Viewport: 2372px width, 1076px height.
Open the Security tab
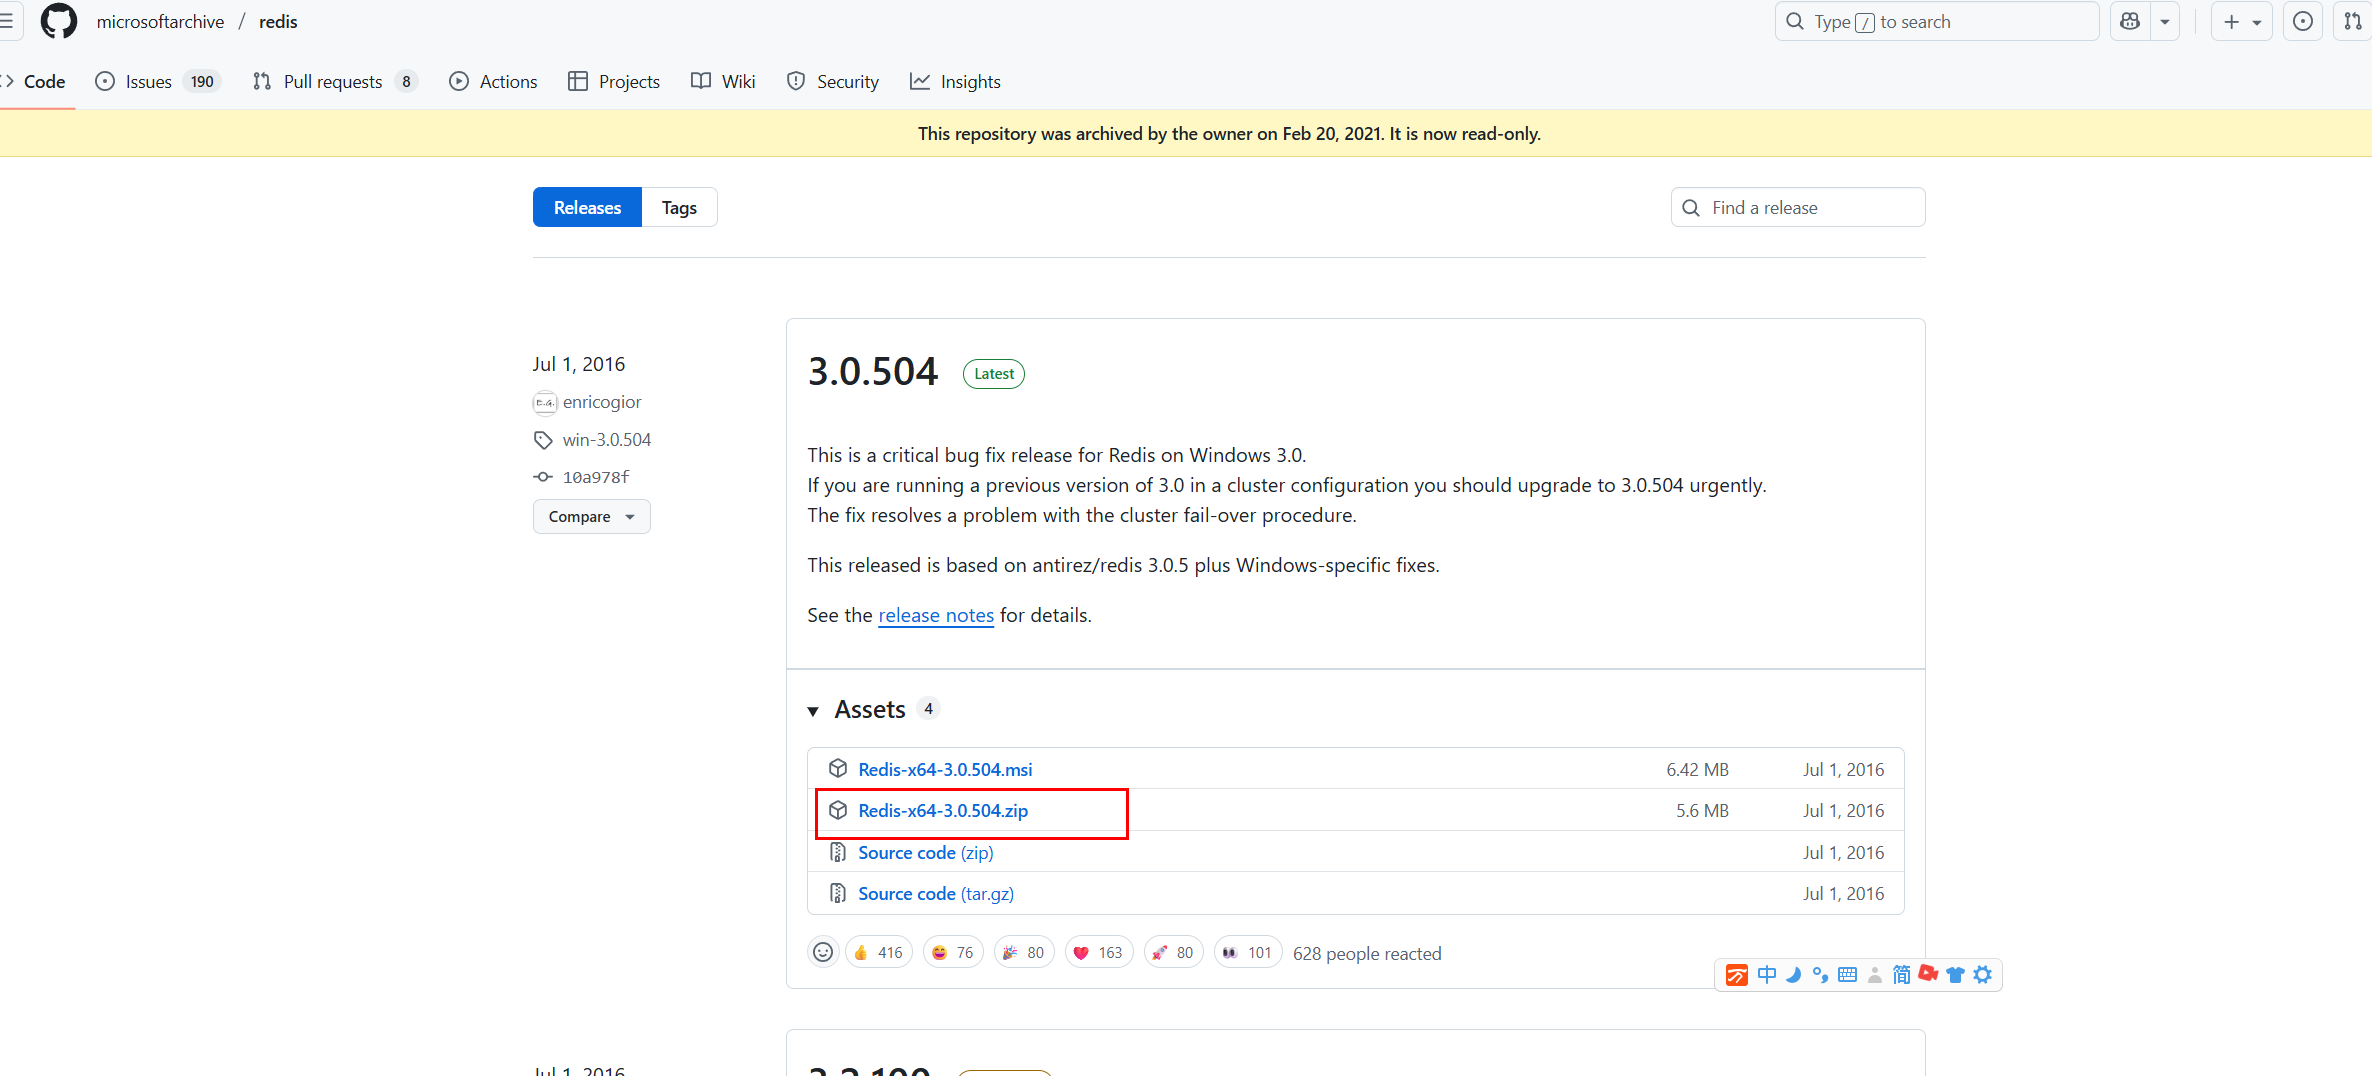click(833, 82)
